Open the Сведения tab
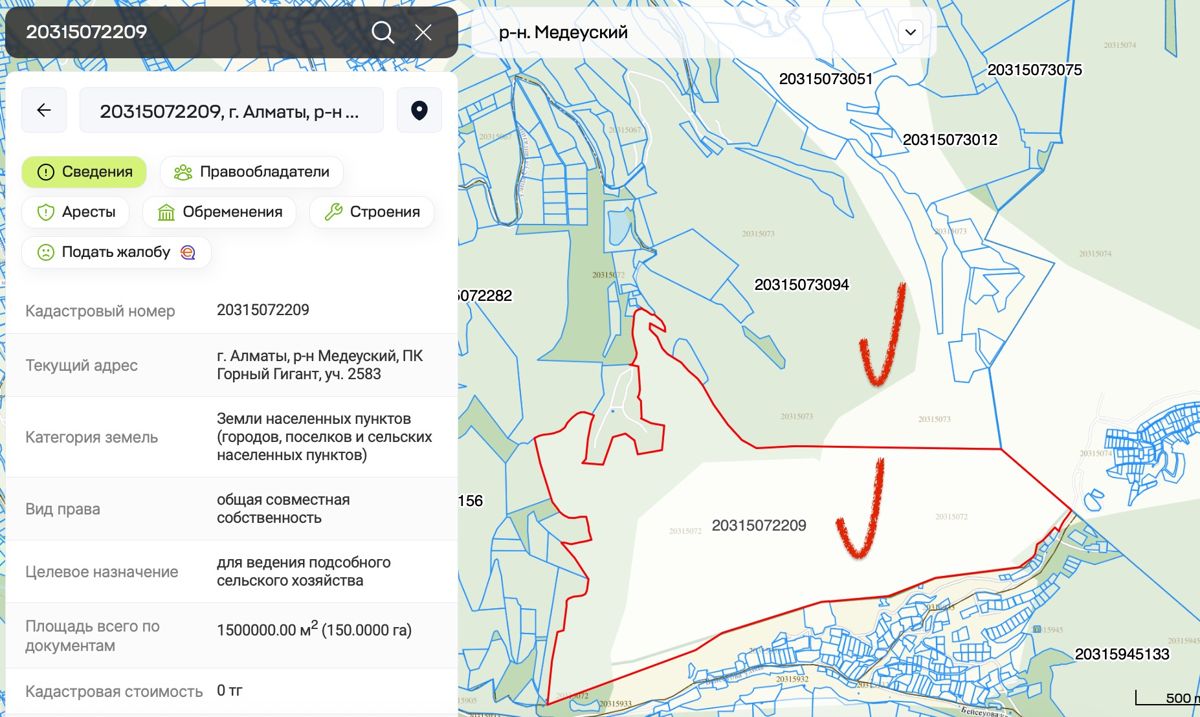 pos(85,172)
